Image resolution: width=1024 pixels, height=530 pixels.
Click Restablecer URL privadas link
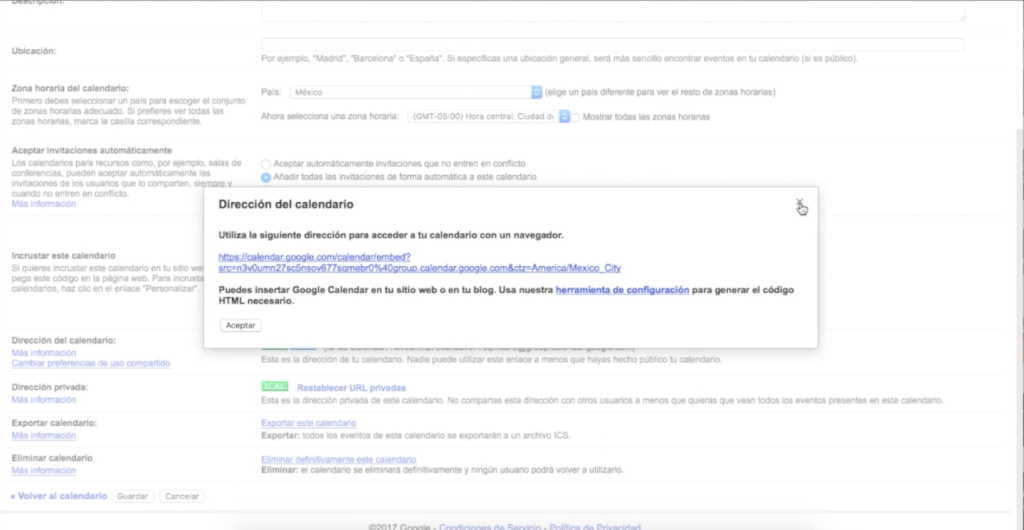[351, 387]
